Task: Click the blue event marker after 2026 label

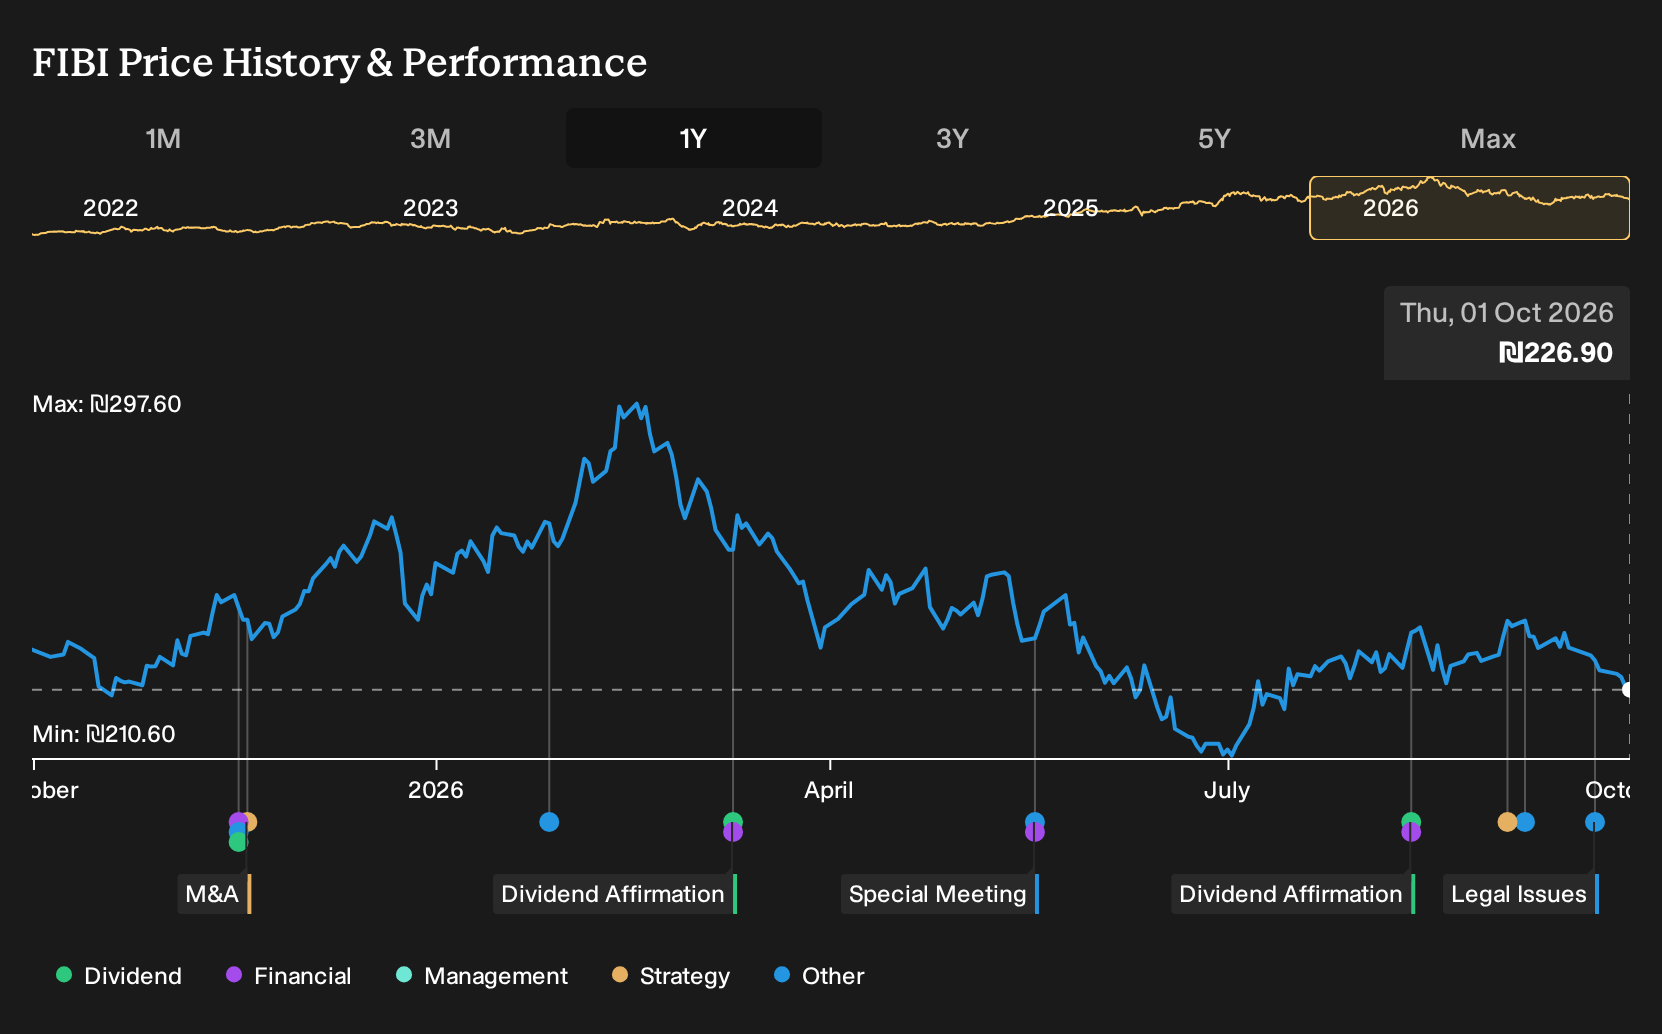Action: 549,822
